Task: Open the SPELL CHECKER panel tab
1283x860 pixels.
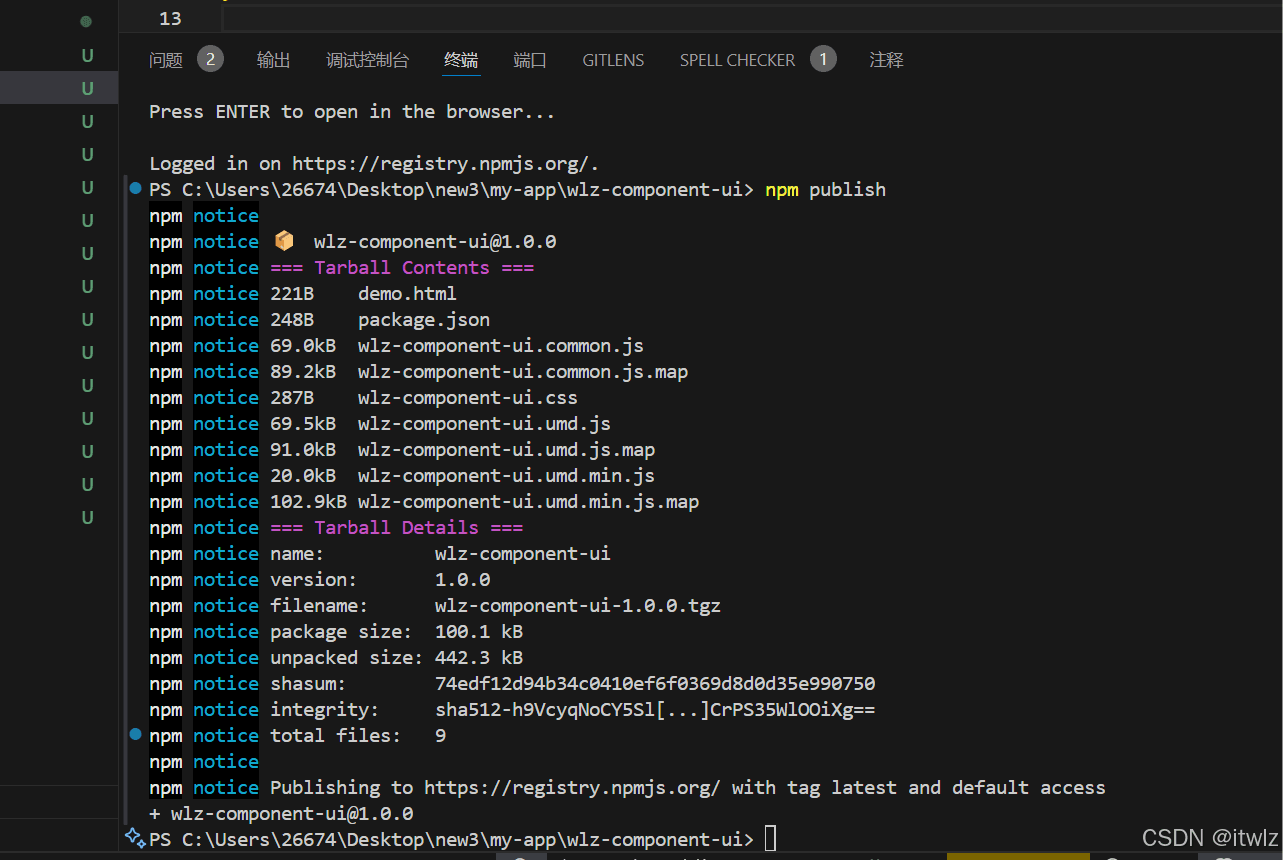Action: pyautogui.click(x=737, y=60)
